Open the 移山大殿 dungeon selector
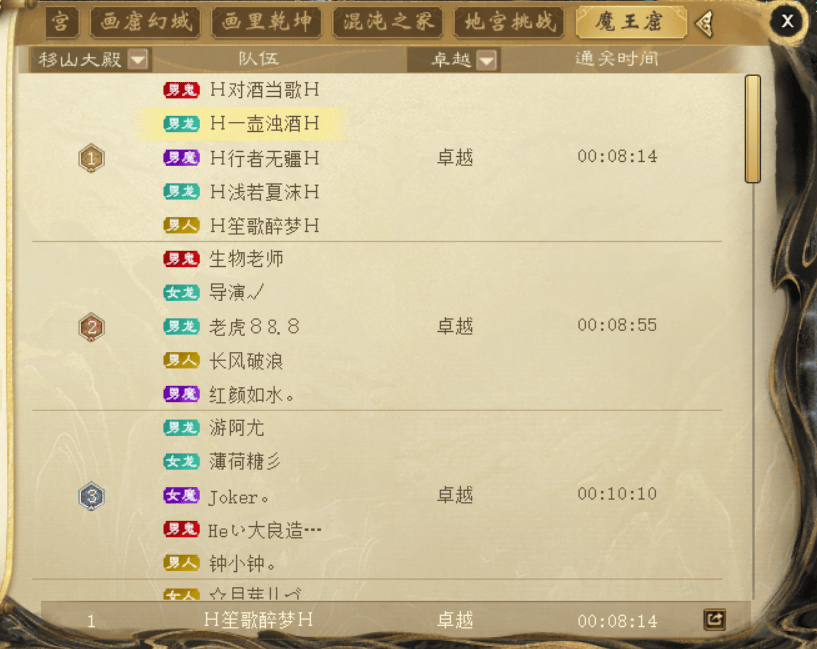Image resolution: width=817 pixels, height=649 pixels. pyautogui.click(x=90, y=59)
